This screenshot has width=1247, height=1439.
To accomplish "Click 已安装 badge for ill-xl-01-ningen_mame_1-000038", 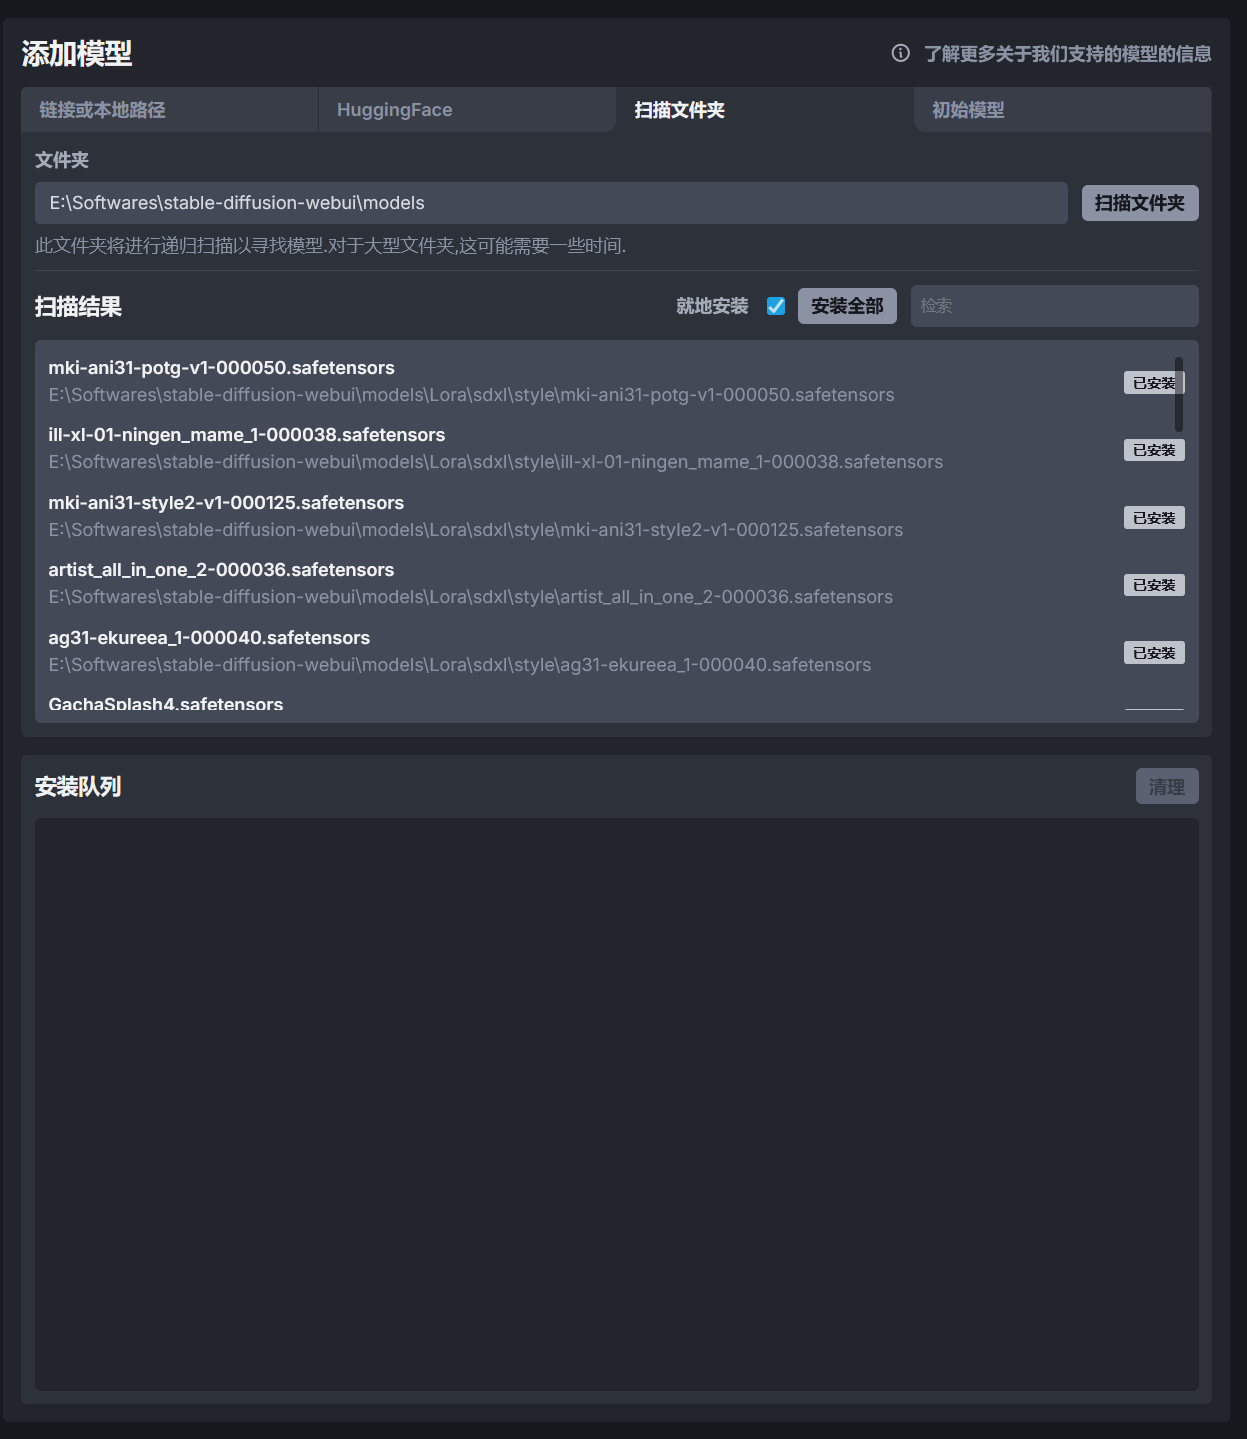I will 1154,450.
